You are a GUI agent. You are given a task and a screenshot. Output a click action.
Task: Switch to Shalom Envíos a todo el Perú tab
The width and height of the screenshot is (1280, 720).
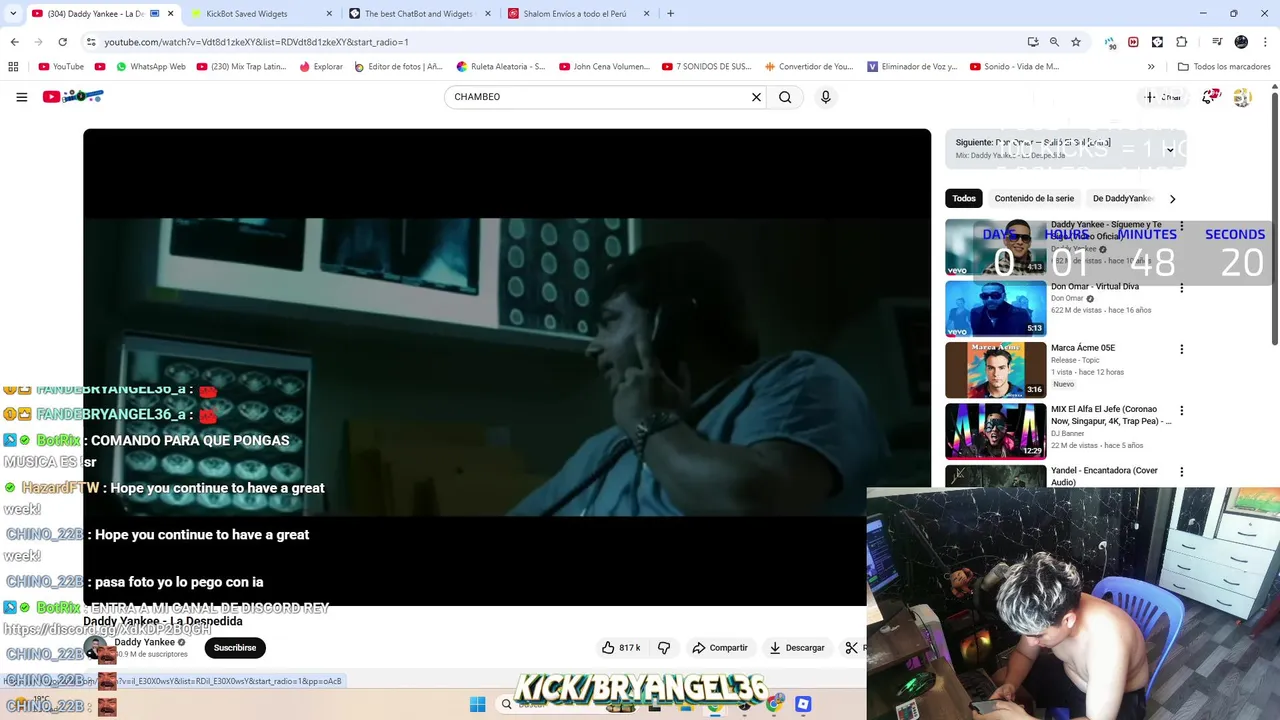pos(577,14)
